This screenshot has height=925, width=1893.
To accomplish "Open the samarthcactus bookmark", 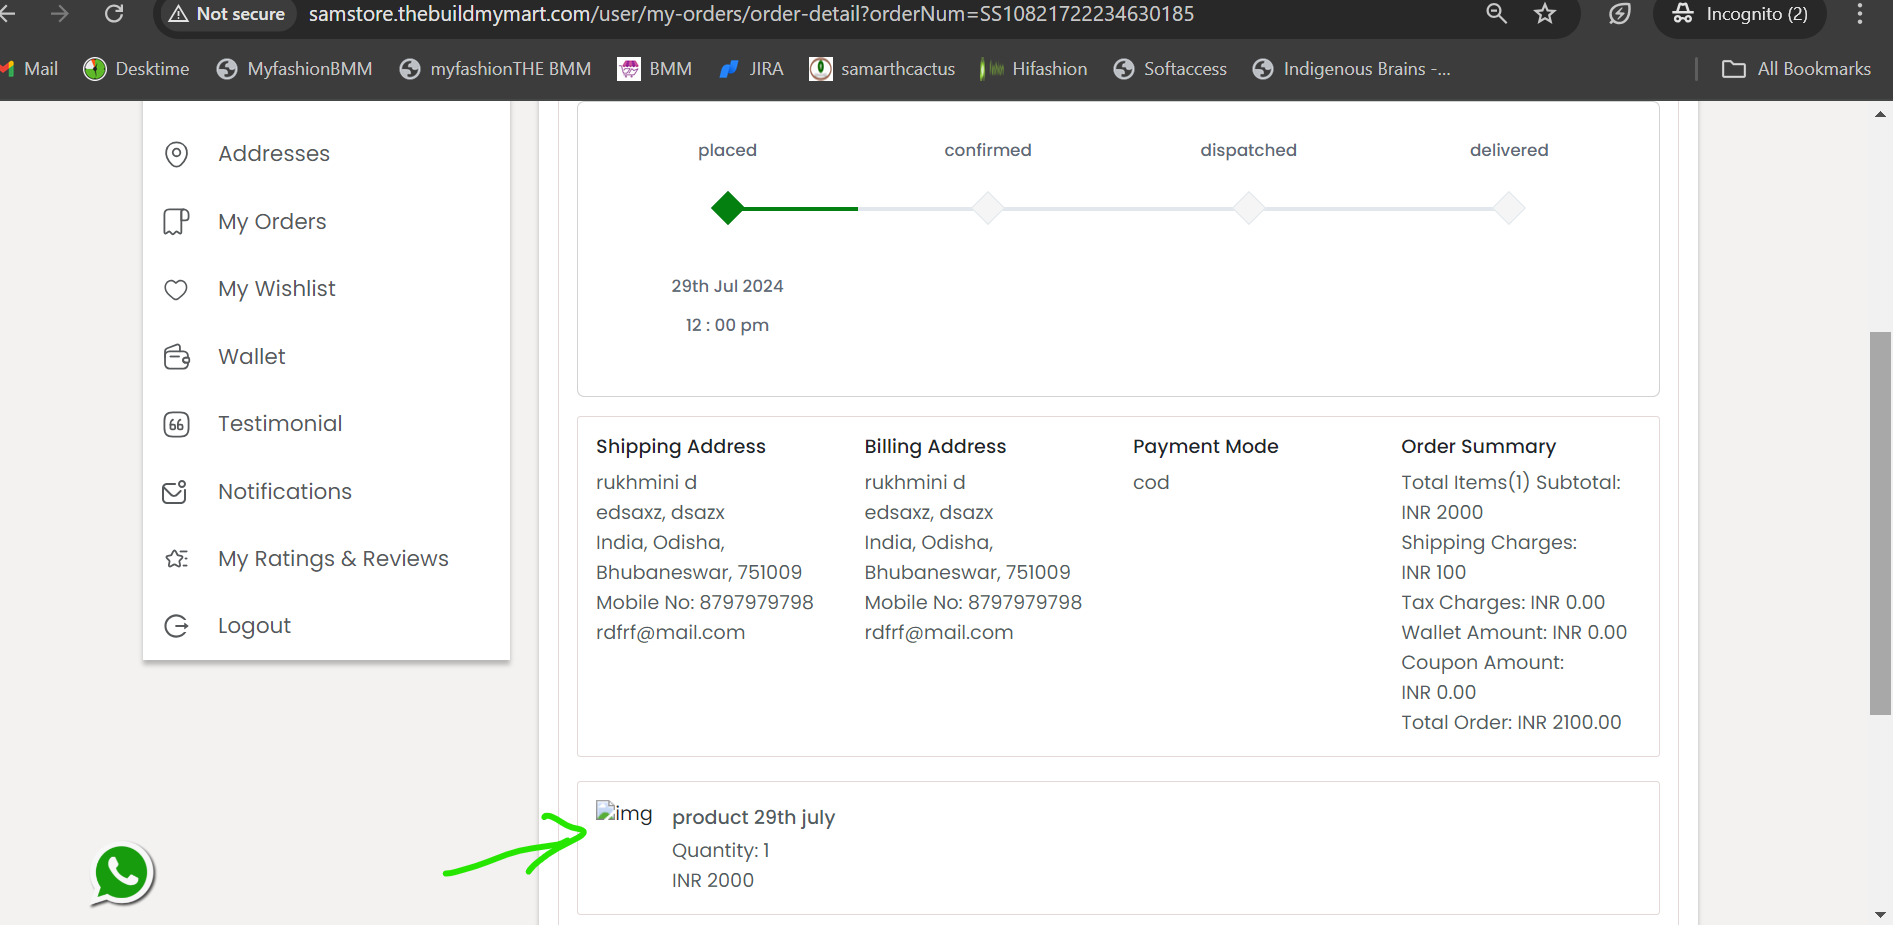I will click(882, 69).
